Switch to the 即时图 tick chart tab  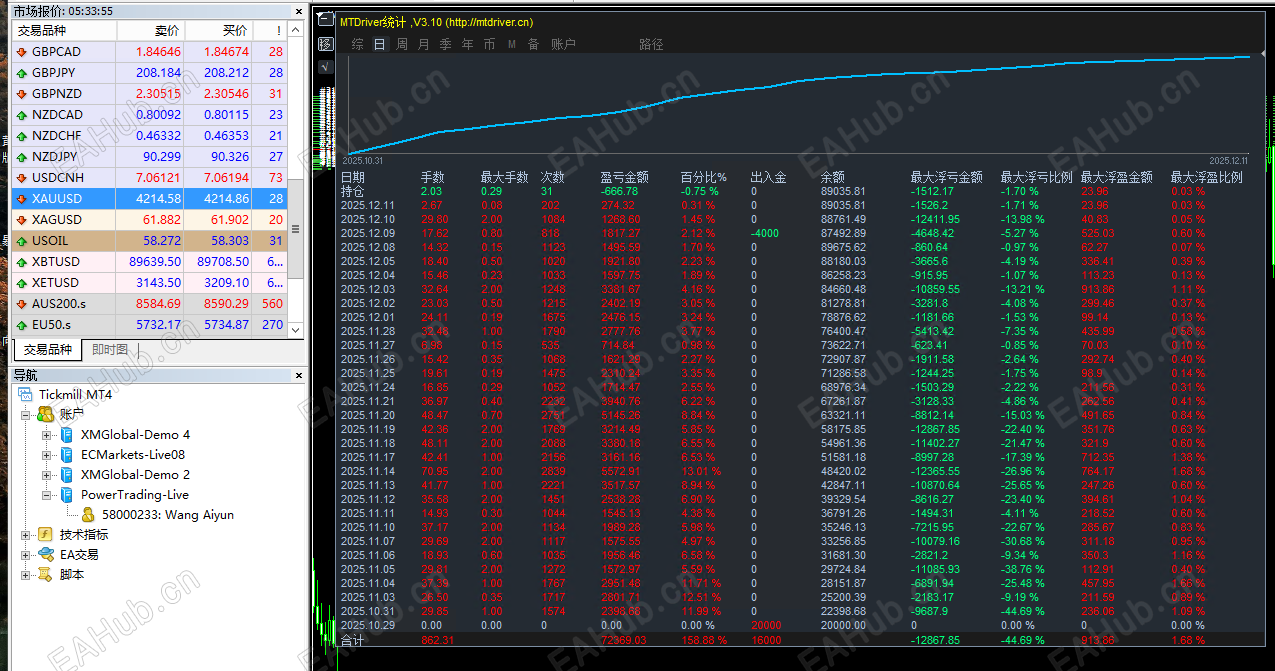110,349
